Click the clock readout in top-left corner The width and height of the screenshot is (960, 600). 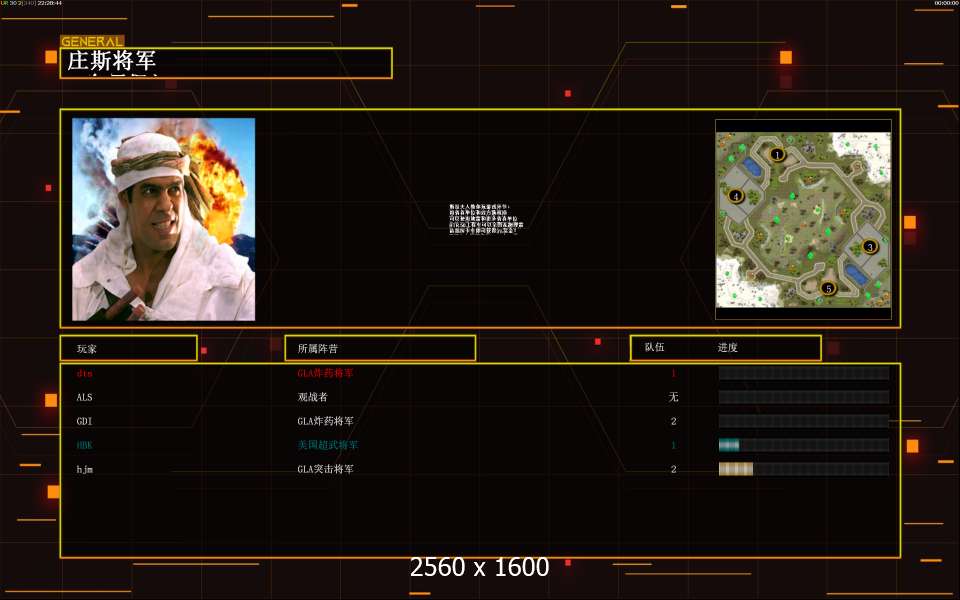pos(49,3)
